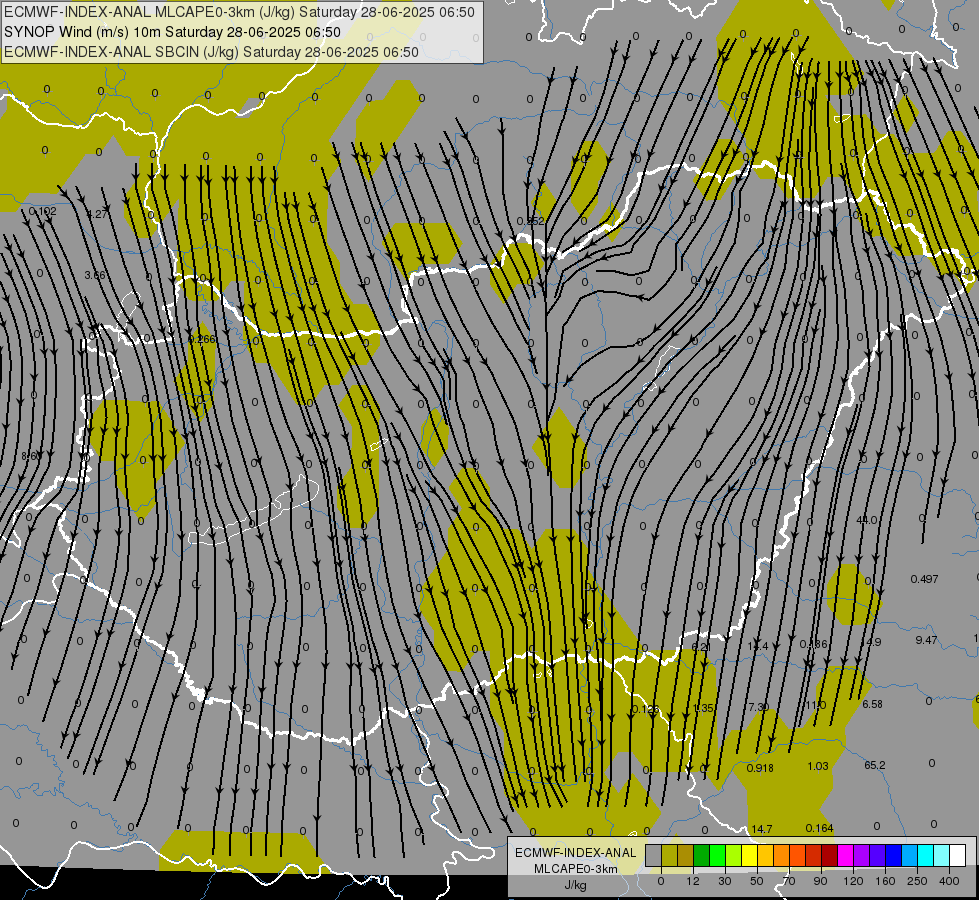Pick the dark red legend swatch

coord(830,855)
